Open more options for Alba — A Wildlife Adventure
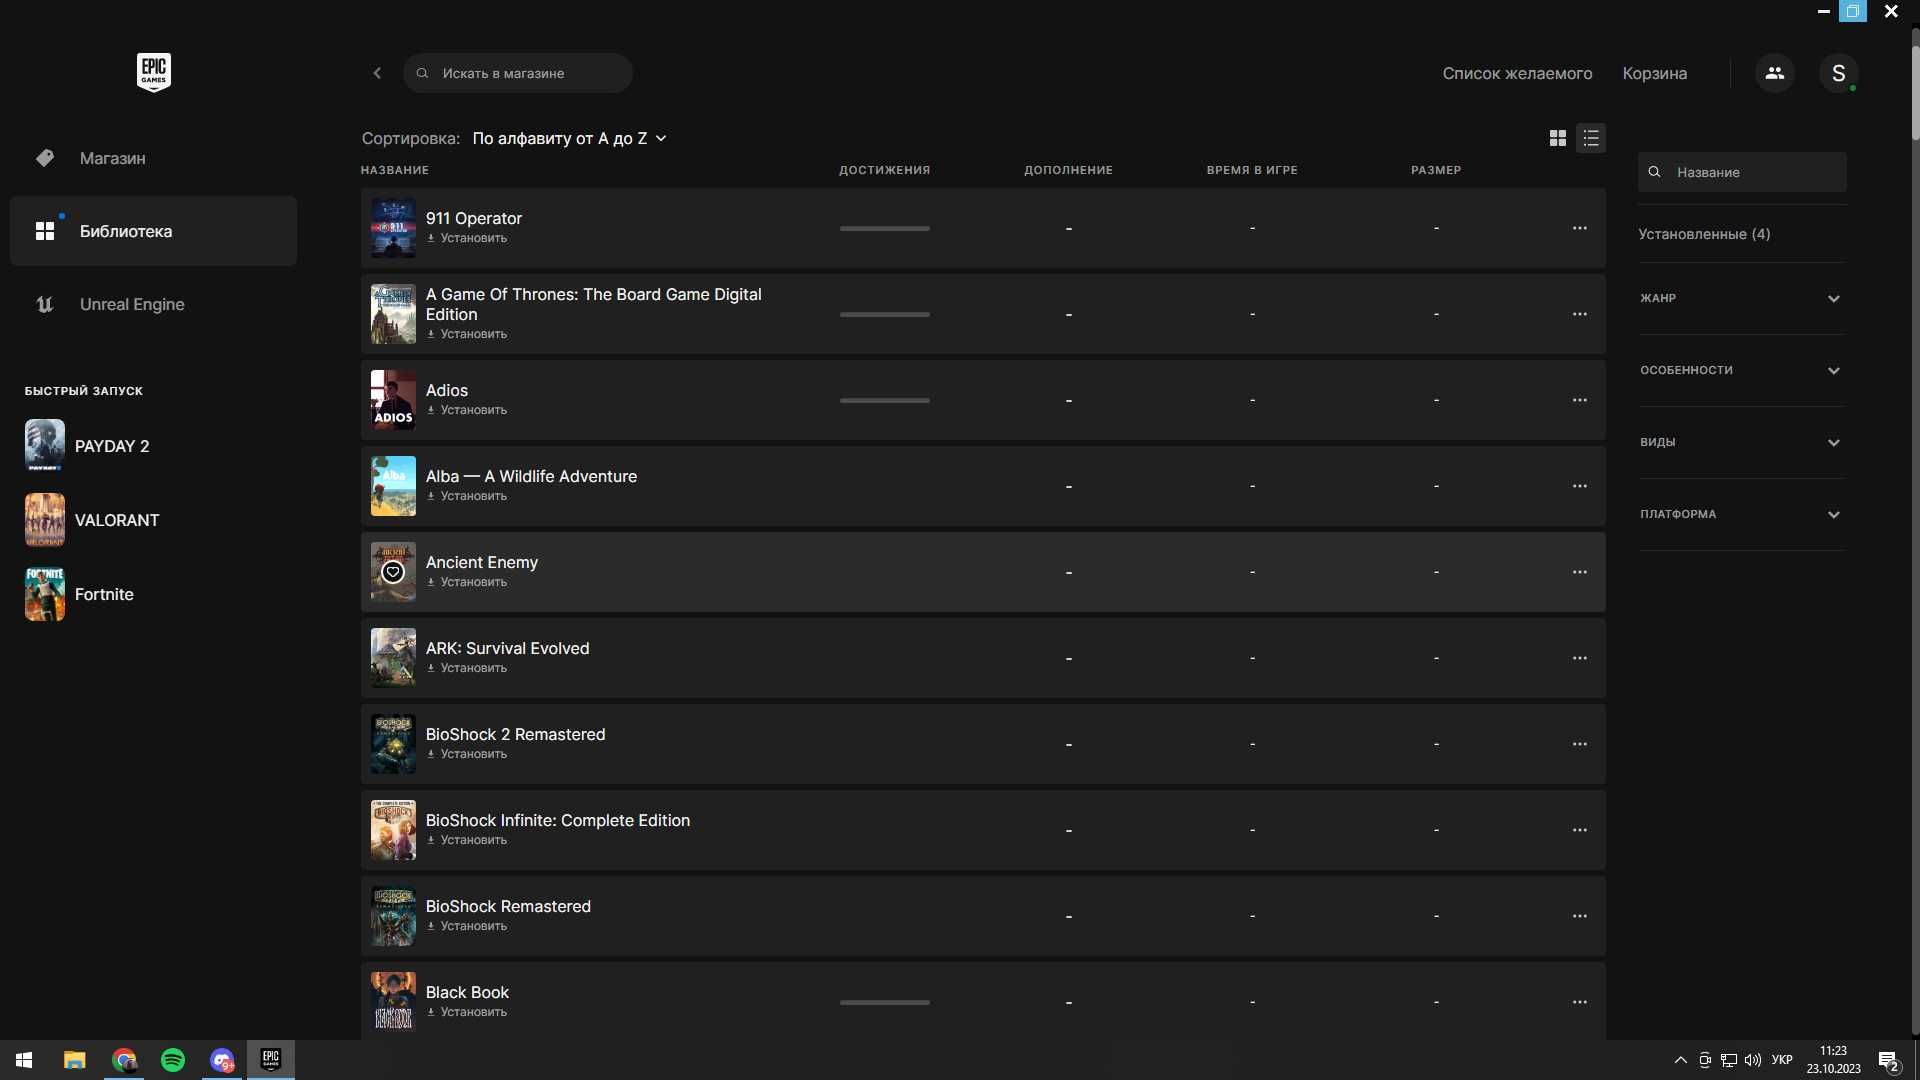Viewport: 1920px width, 1080px height. [1580, 486]
